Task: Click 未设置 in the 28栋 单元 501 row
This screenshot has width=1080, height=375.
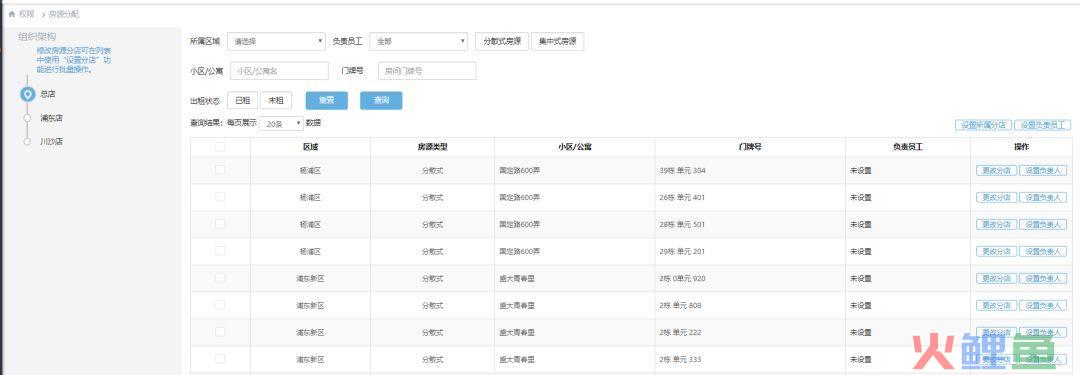Action: click(x=860, y=224)
